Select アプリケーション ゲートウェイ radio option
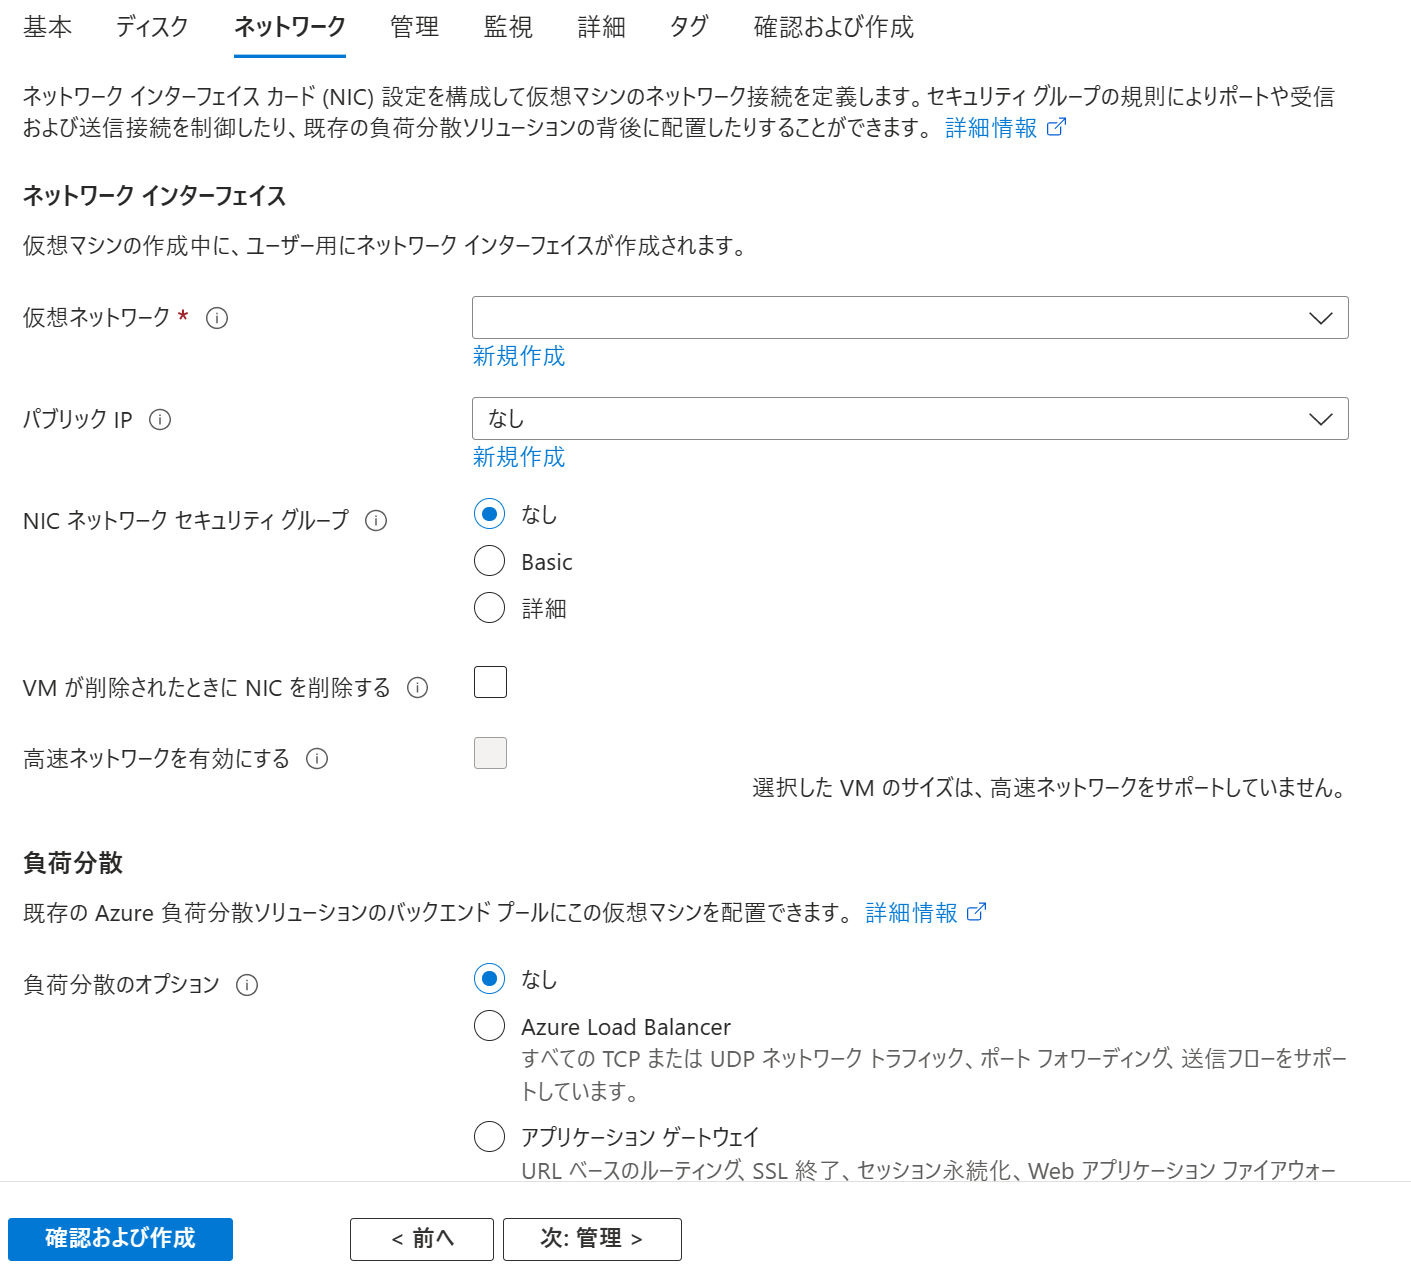This screenshot has height=1269, width=1411. coord(489,1136)
